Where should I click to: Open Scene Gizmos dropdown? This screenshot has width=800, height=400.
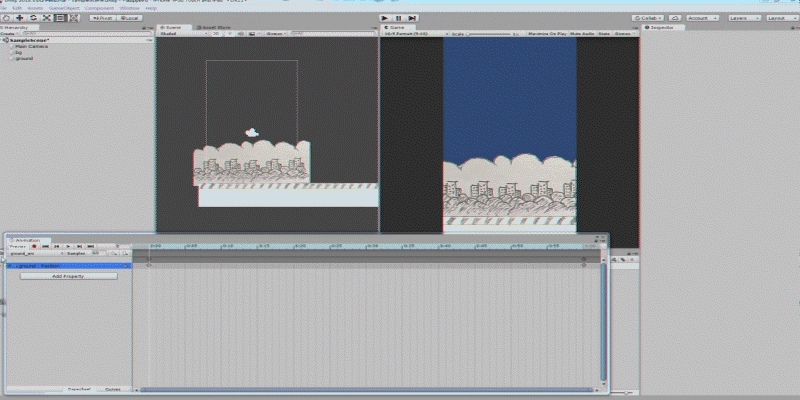click(277, 34)
